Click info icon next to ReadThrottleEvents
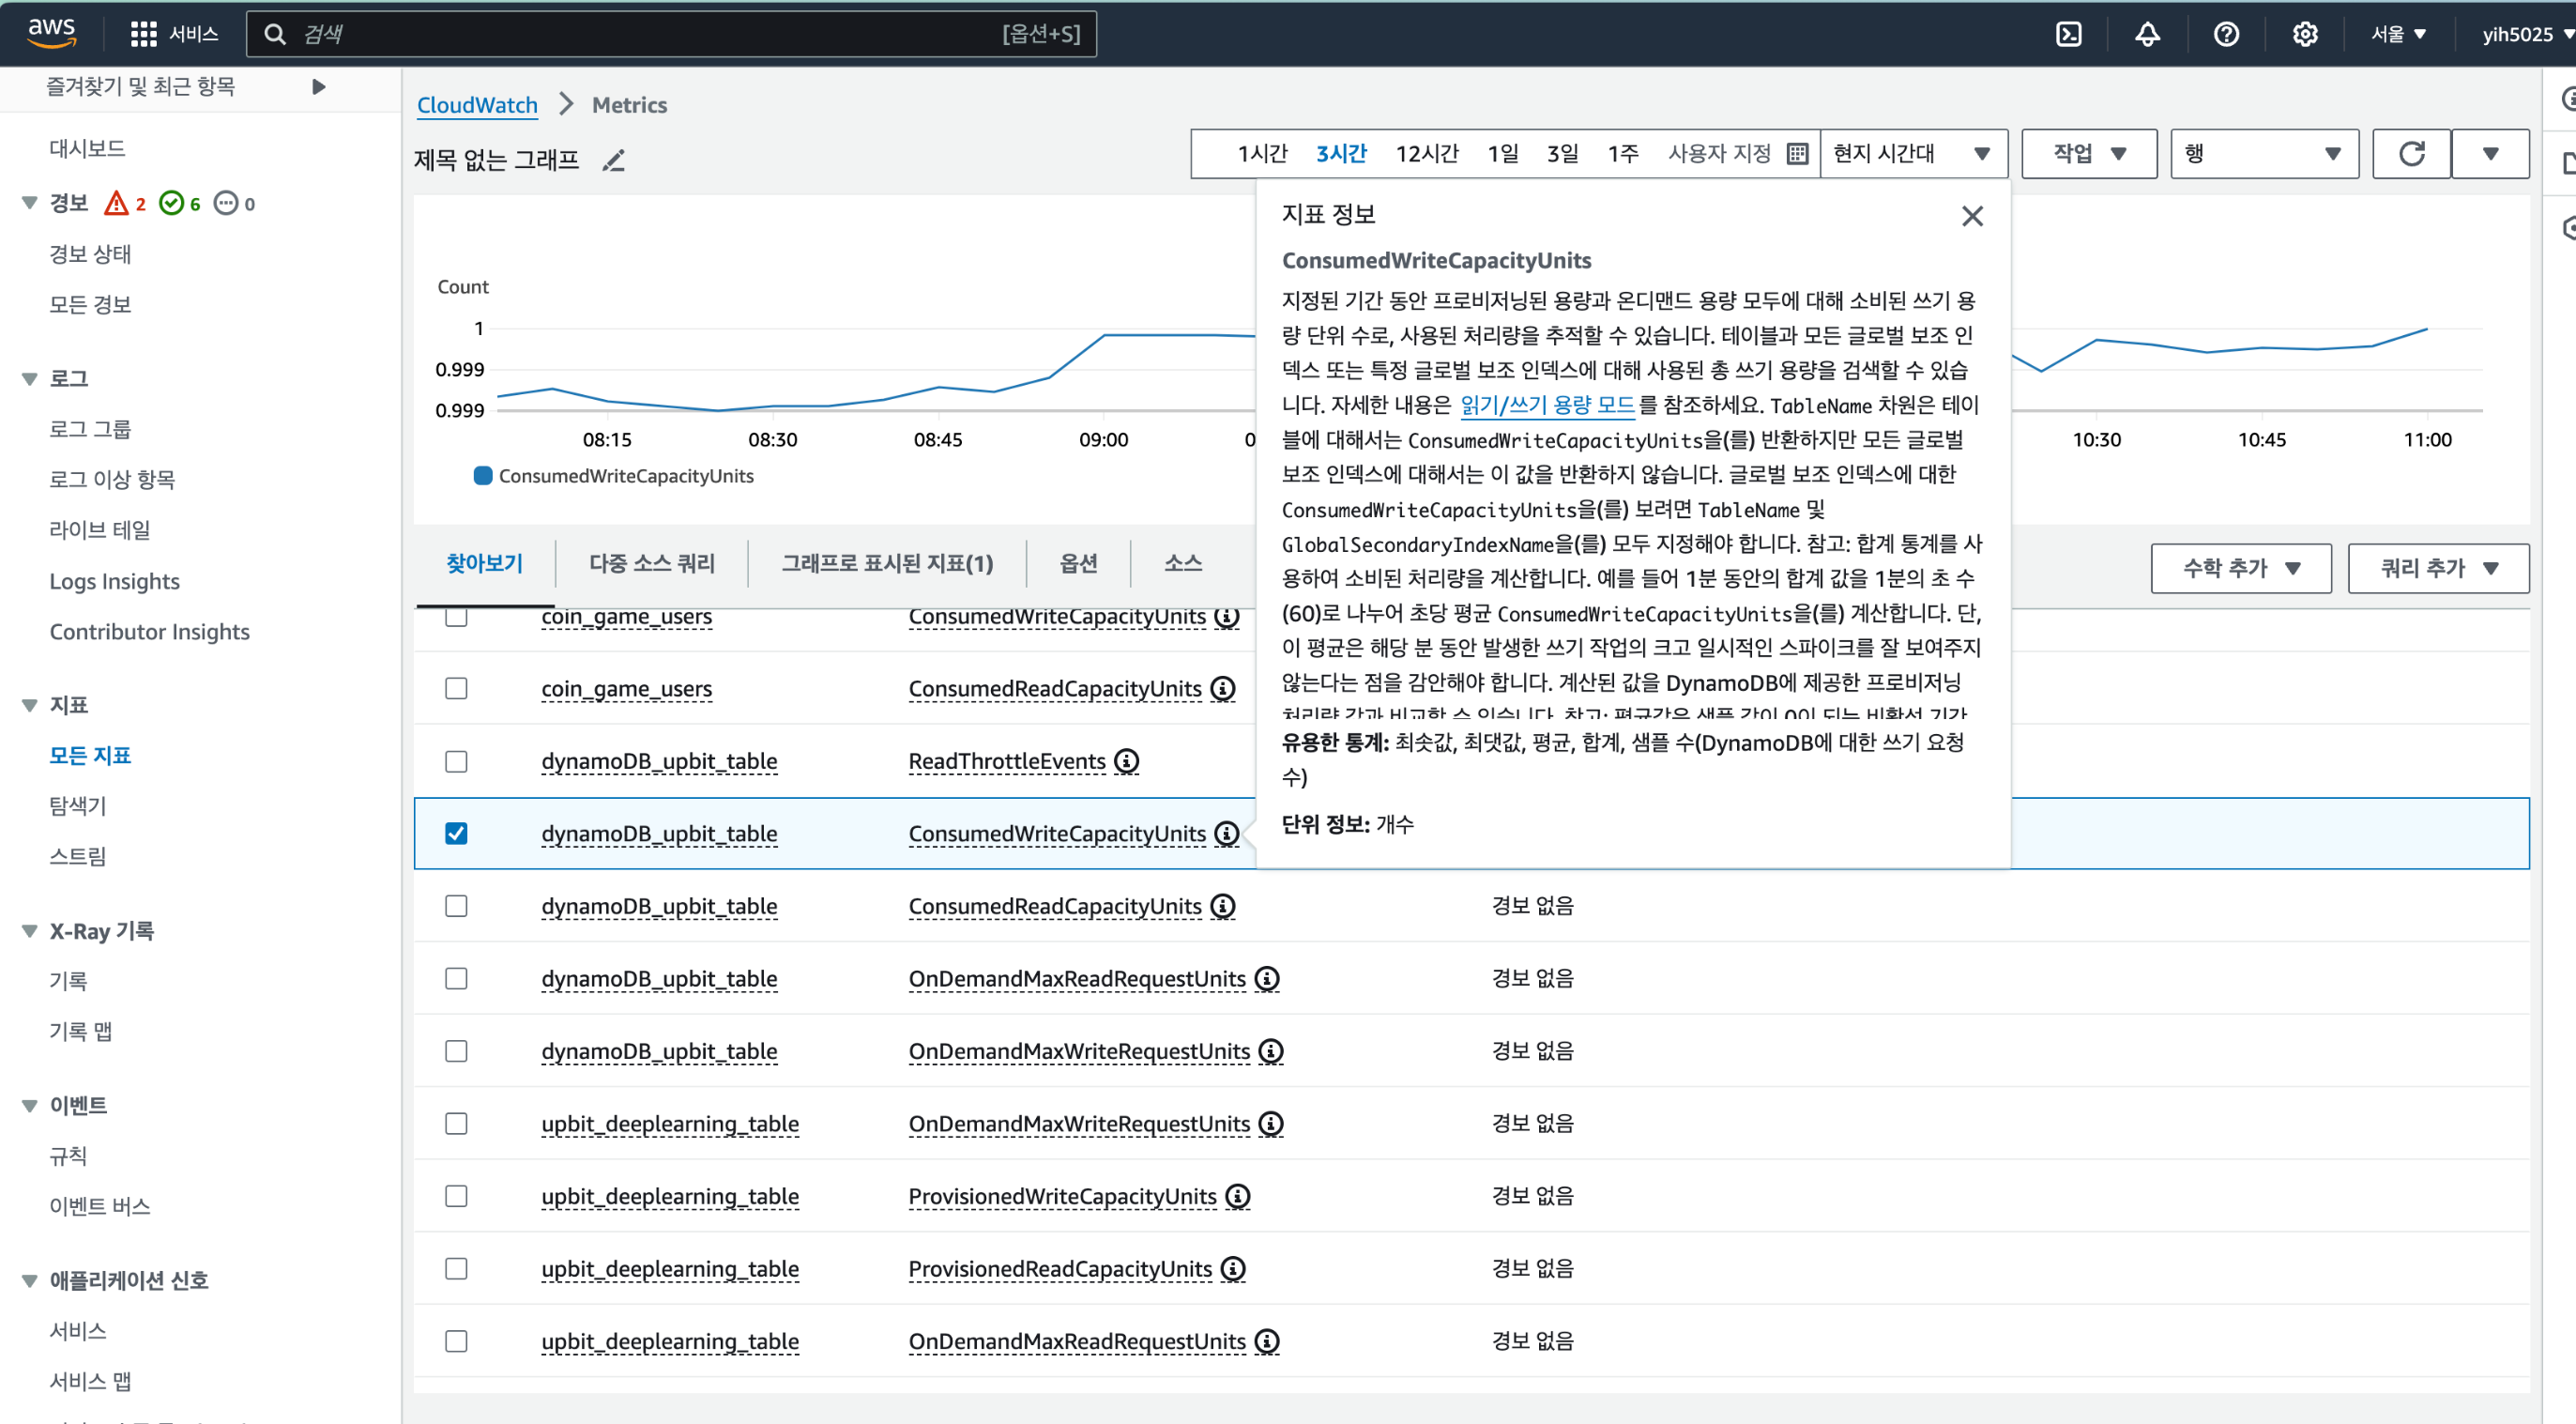This screenshot has width=2576, height=1424. 1127,761
